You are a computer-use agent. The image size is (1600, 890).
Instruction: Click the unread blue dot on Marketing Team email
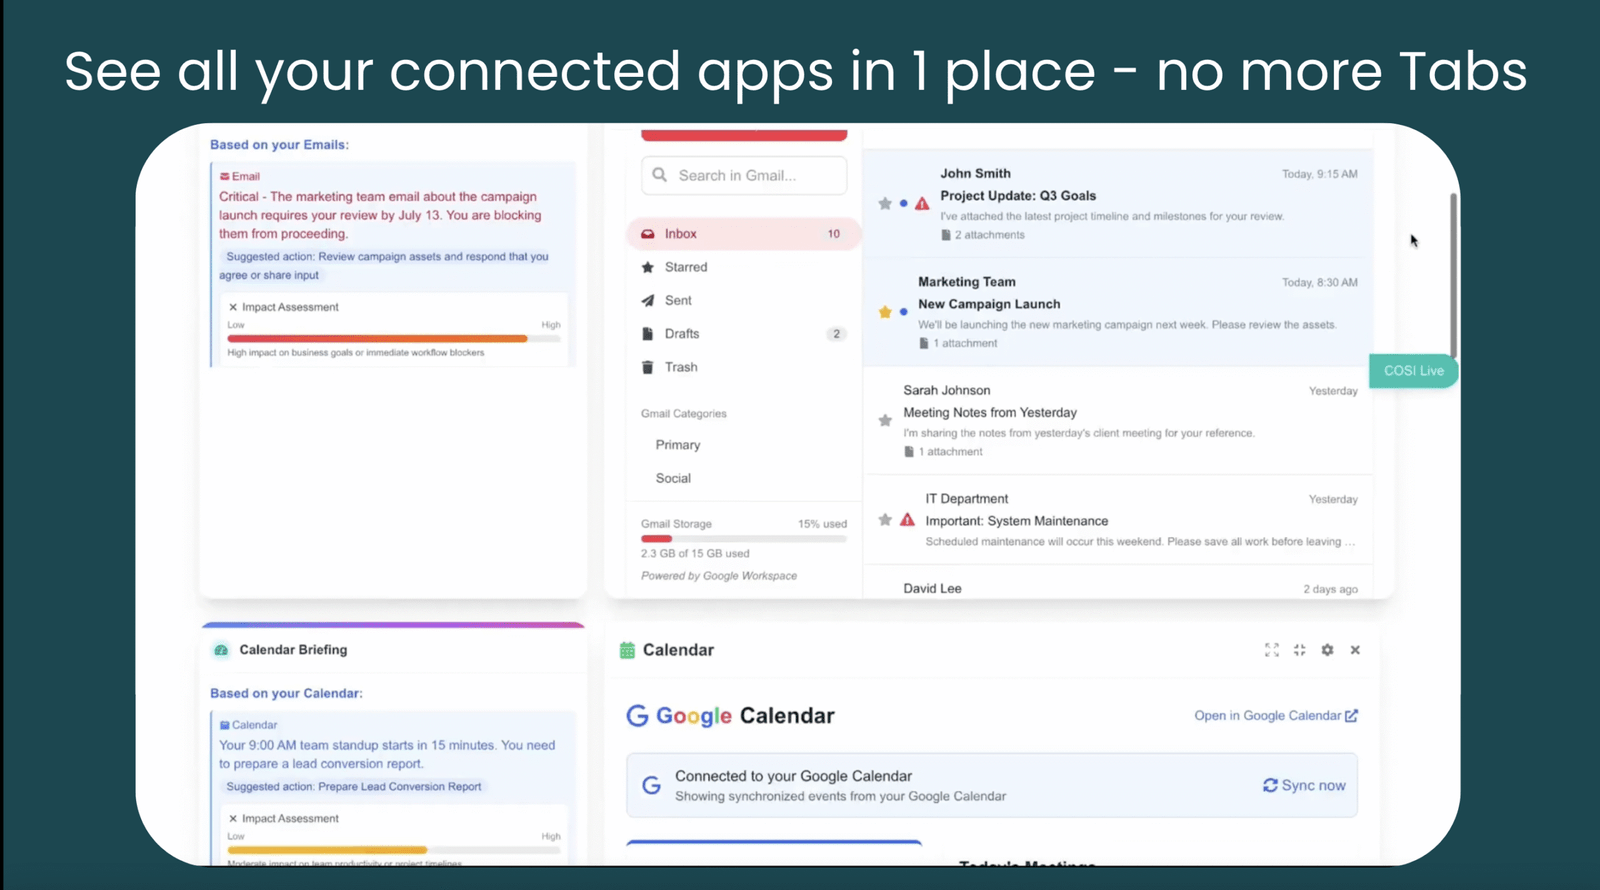[x=904, y=312]
